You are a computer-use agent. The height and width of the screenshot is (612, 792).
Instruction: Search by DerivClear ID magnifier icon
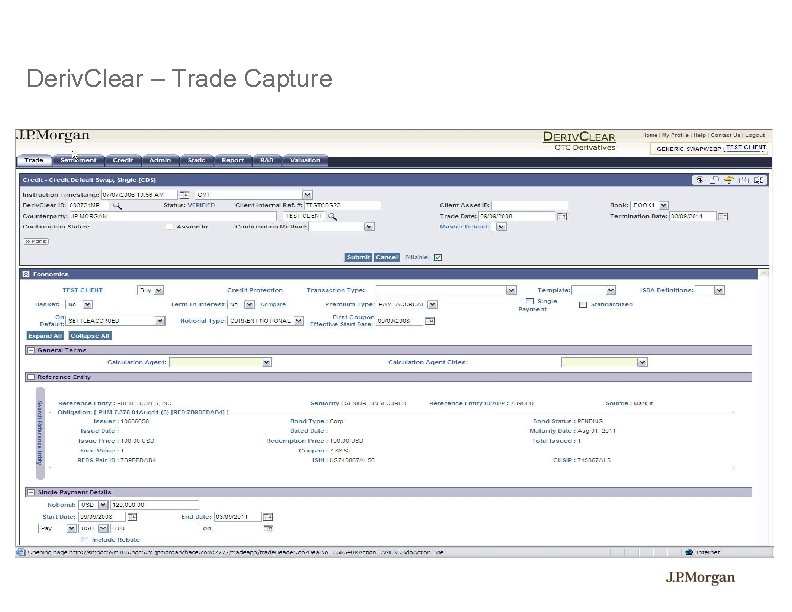117,206
